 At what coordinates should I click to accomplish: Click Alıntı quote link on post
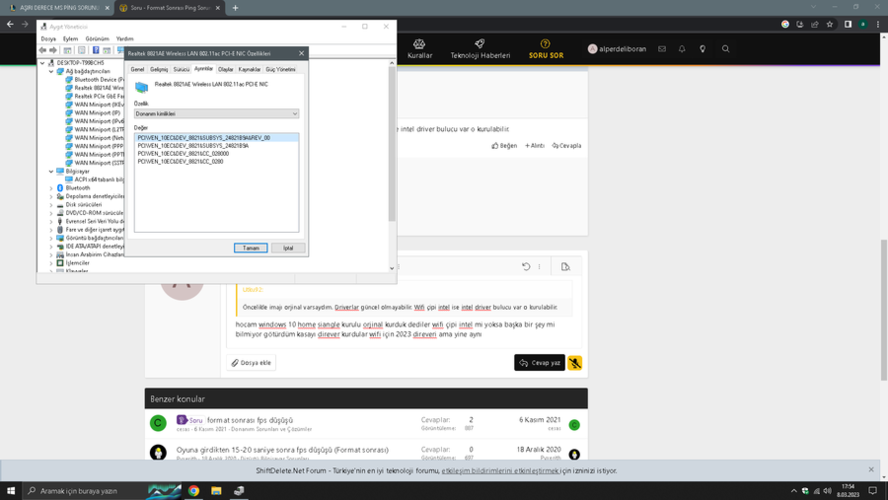point(535,146)
